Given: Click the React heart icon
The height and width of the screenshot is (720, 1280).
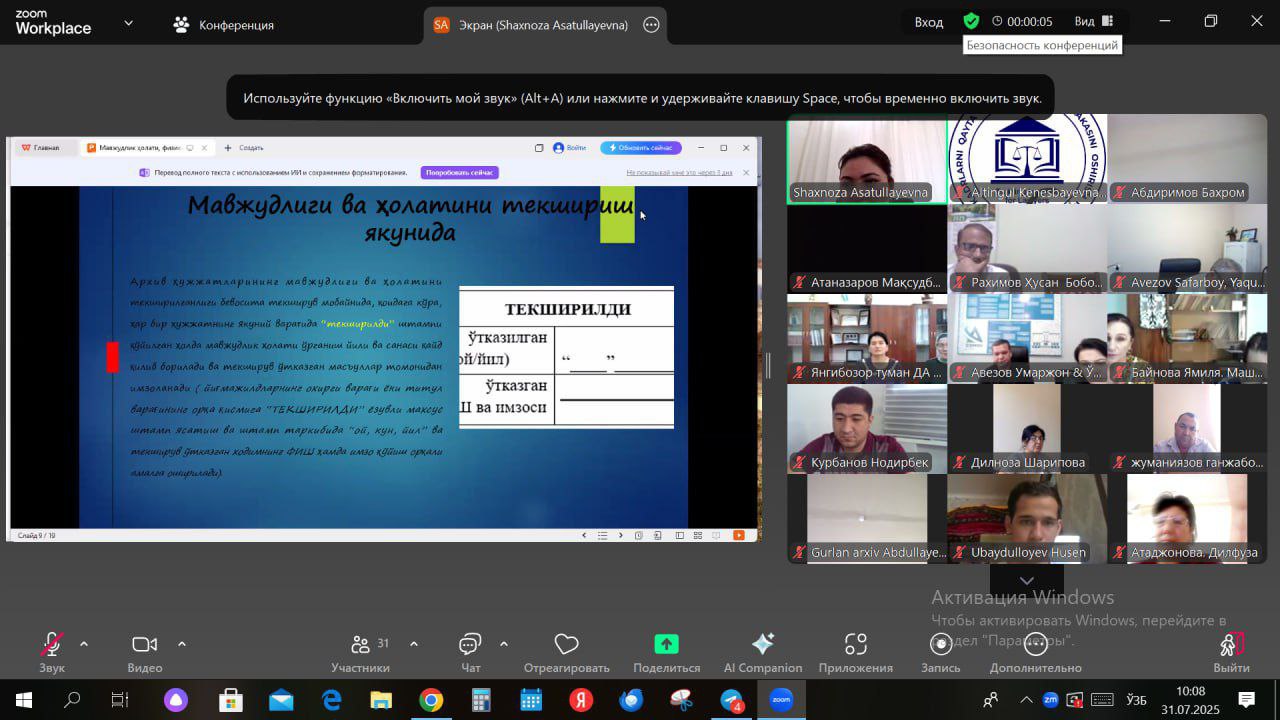Looking at the screenshot, I should tap(566, 645).
